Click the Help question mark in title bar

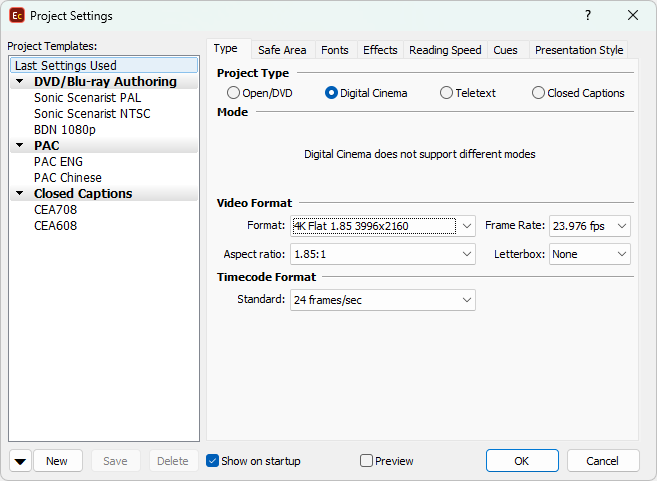point(588,15)
